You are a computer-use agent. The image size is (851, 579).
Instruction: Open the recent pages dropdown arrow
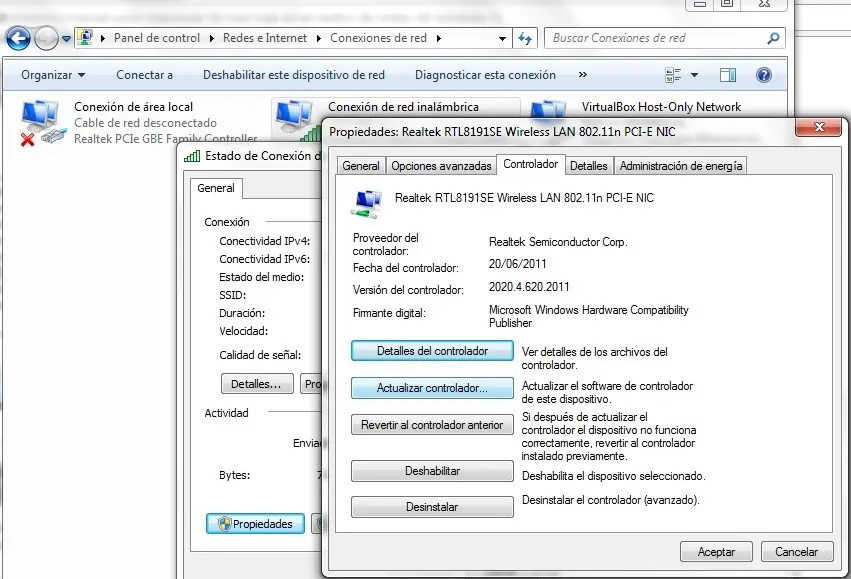click(66, 39)
